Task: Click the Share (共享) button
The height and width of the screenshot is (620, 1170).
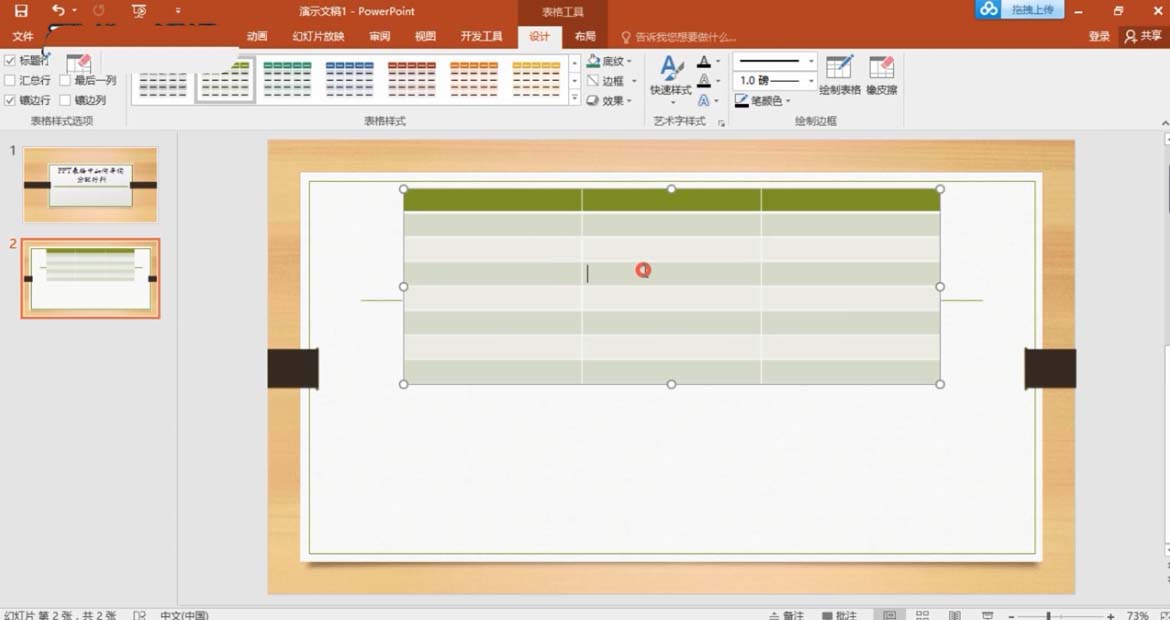Action: [x=1143, y=37]
